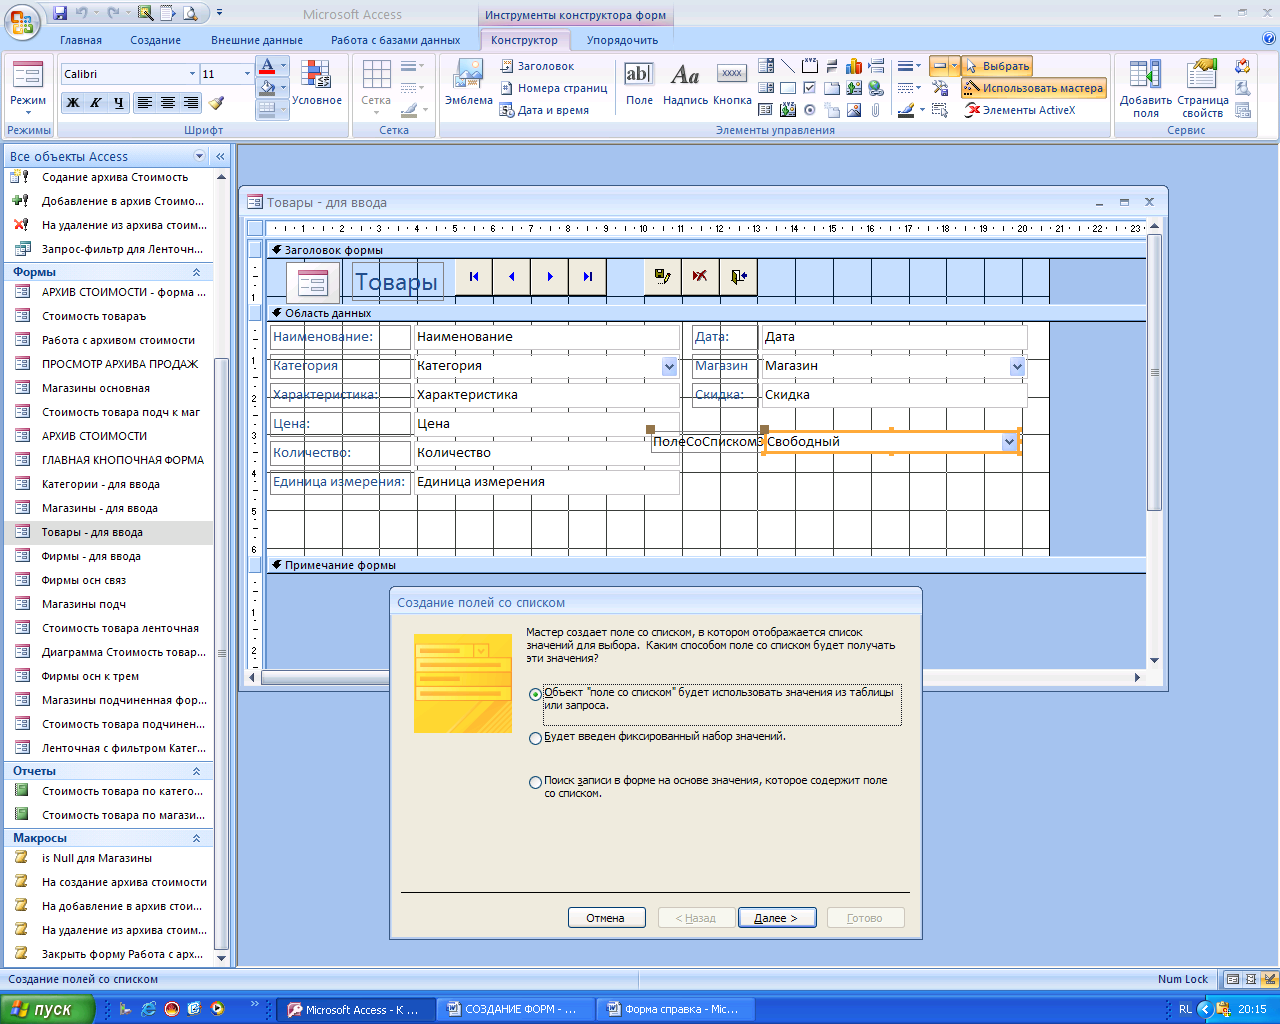
Task: Click the delete record button in form header
Action: (700, 277)
